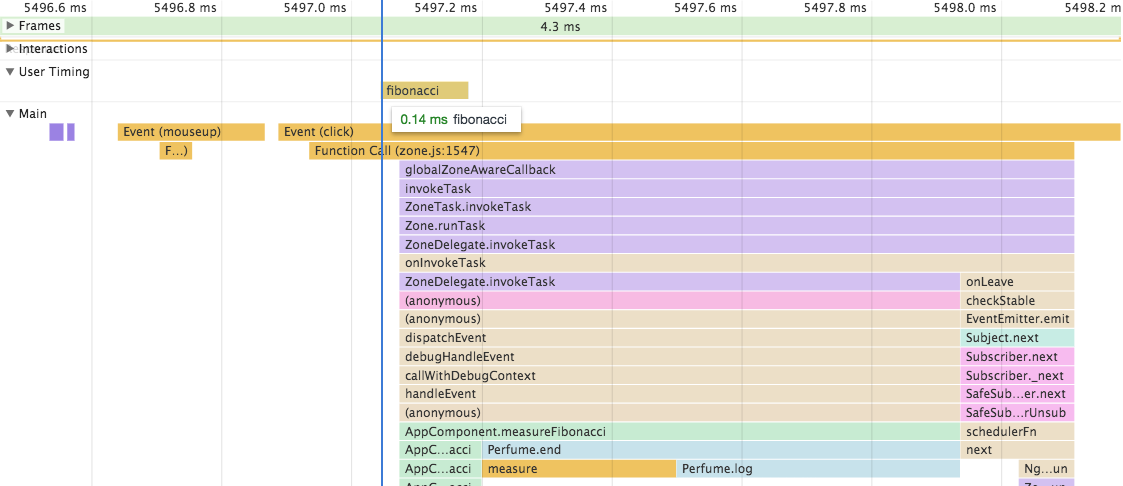Click the onInvokeTask flame bar
The height and width of the screenshot is (486, 1123).
click(737, 263)
